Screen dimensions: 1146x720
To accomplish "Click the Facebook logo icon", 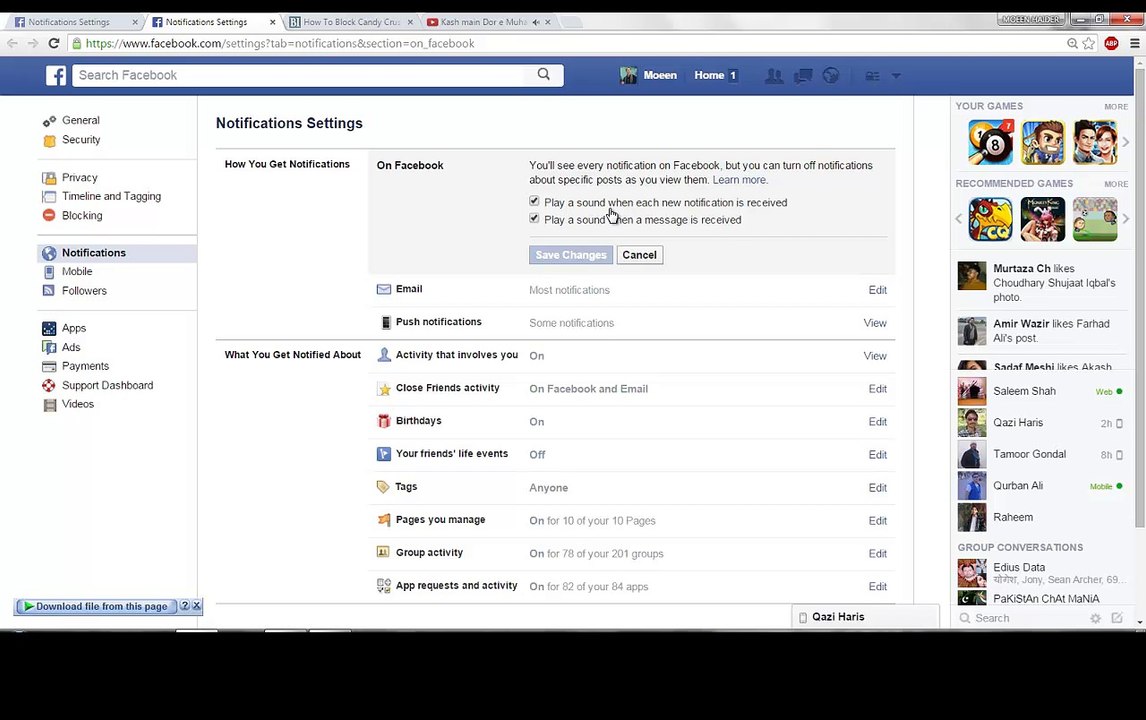I will click(x=56, y=75).
